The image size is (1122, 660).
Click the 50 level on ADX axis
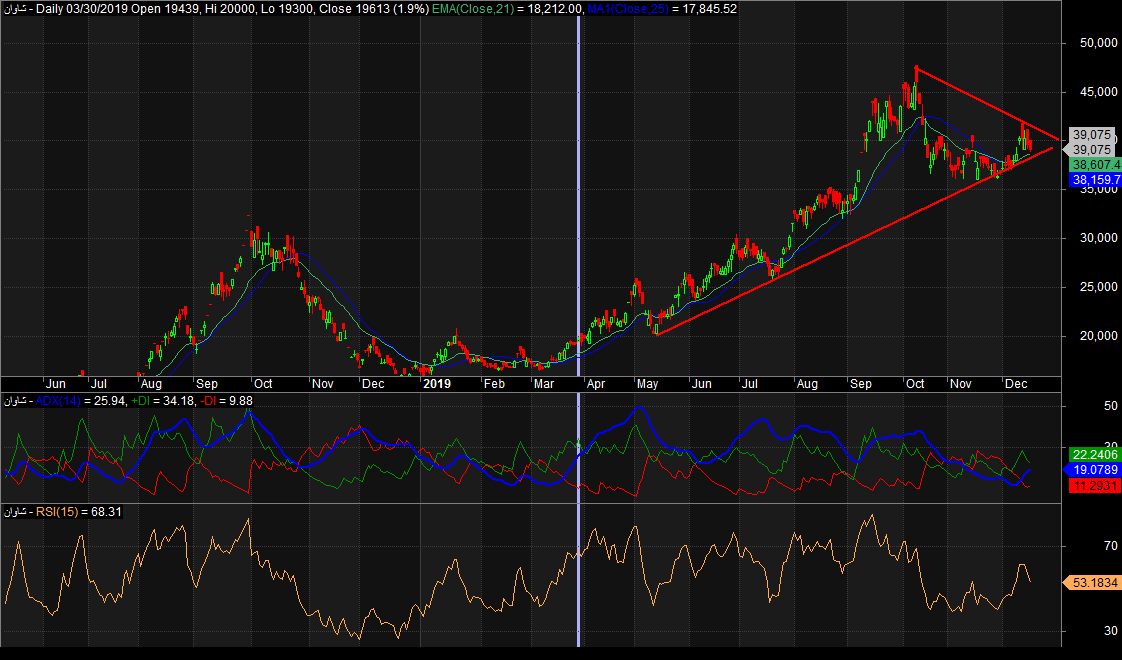[1111, 406]
